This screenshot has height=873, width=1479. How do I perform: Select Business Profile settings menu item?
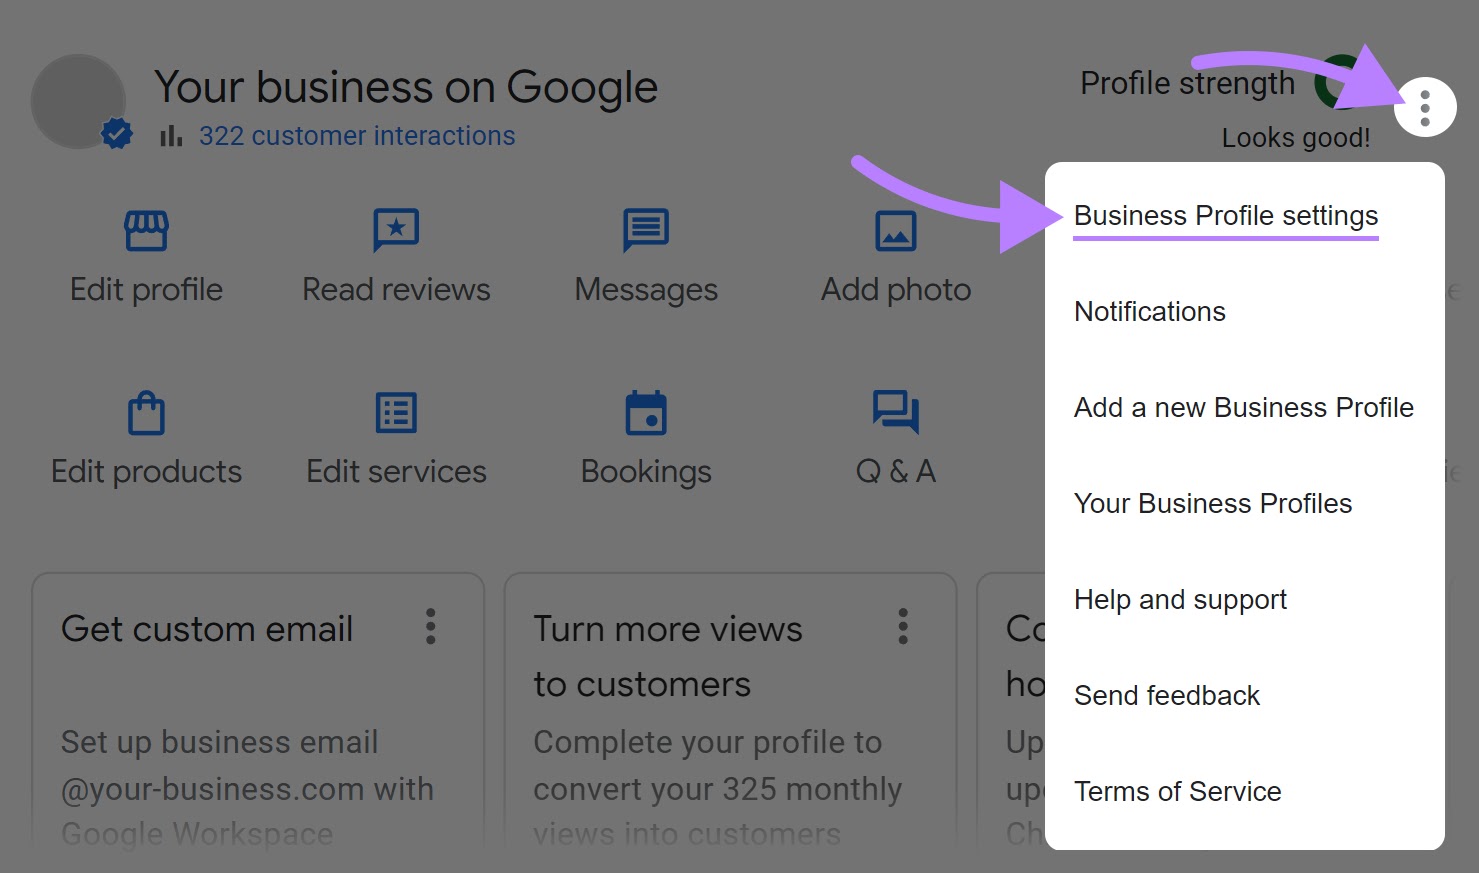click(x=1226, y=216)
